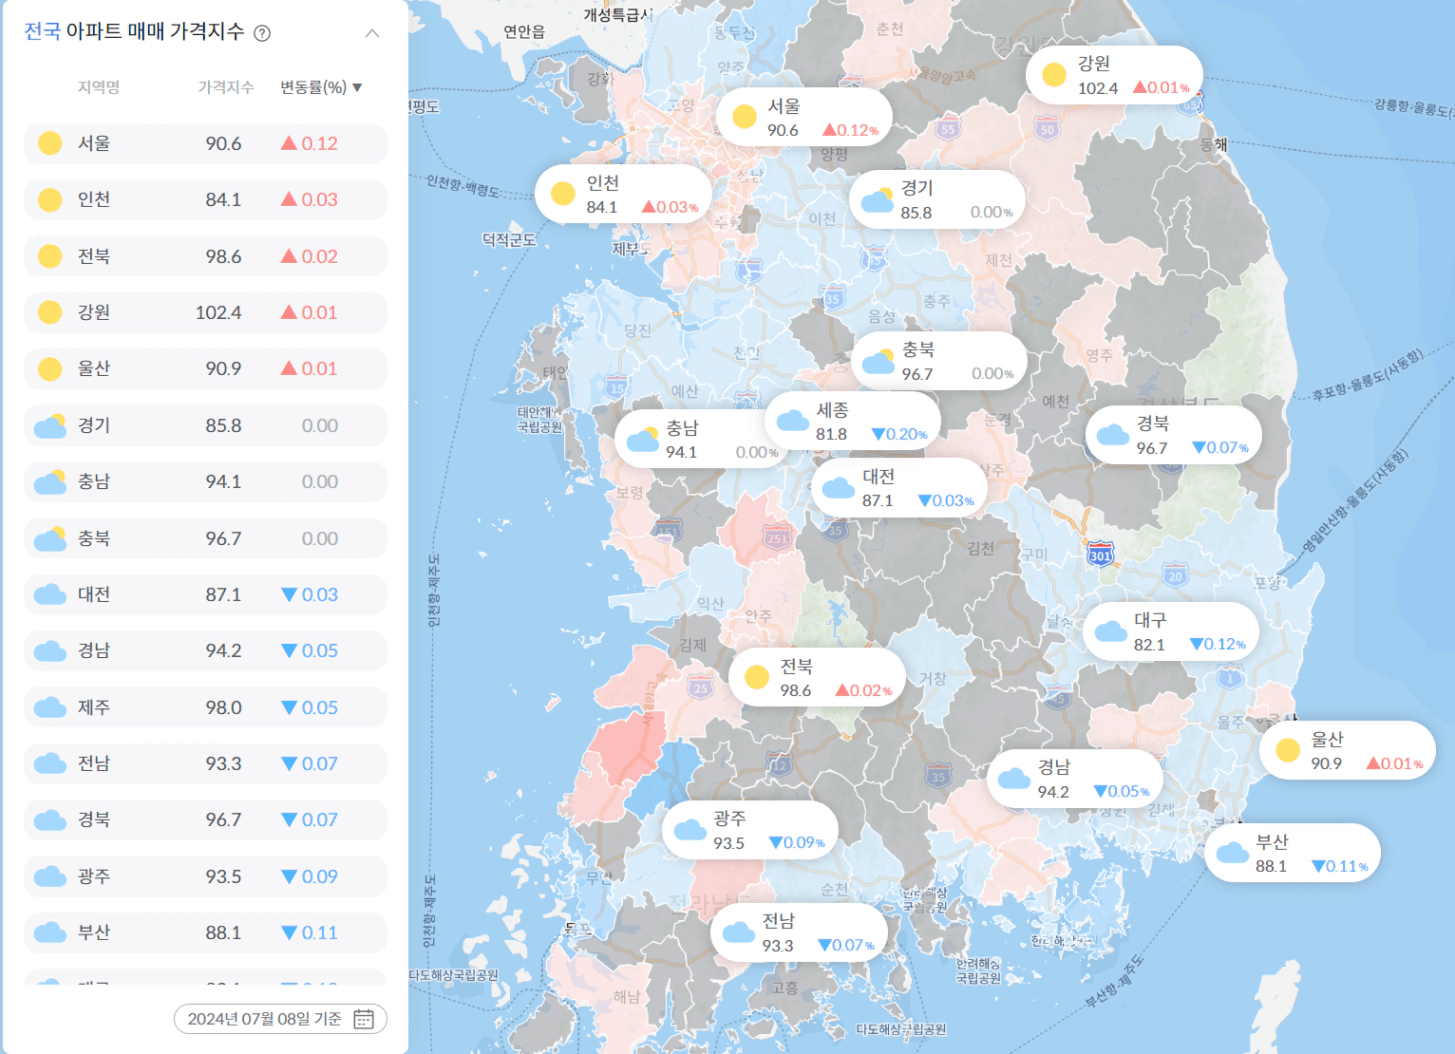This screenshot has width=1455, height=1054.
Task: Click the cloud icon in 부산 map bubble
Action: (x=1232, y=852)
